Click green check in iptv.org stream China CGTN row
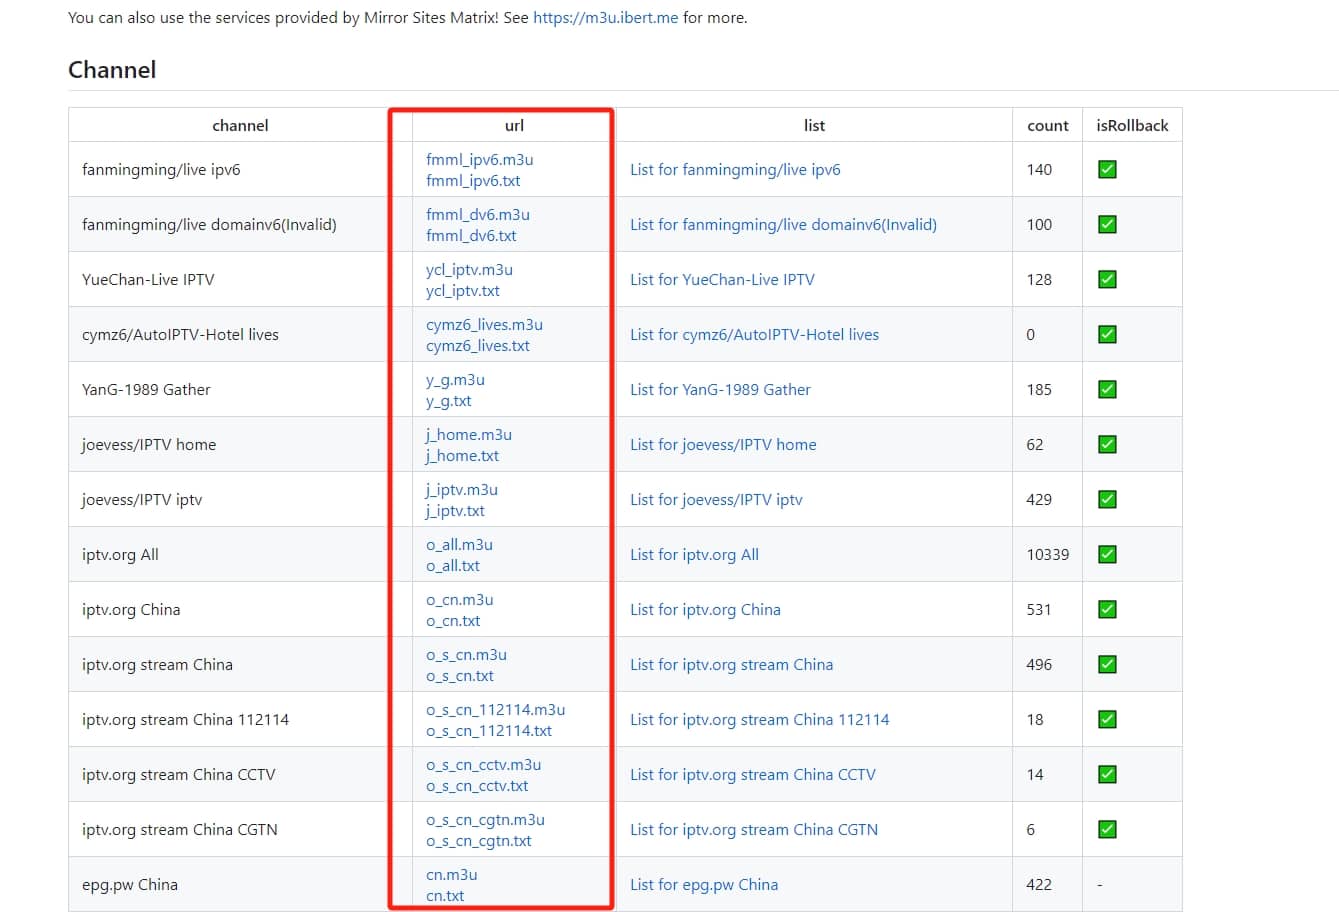Viewport: 1339px width, 912px height. (1107, 829)
